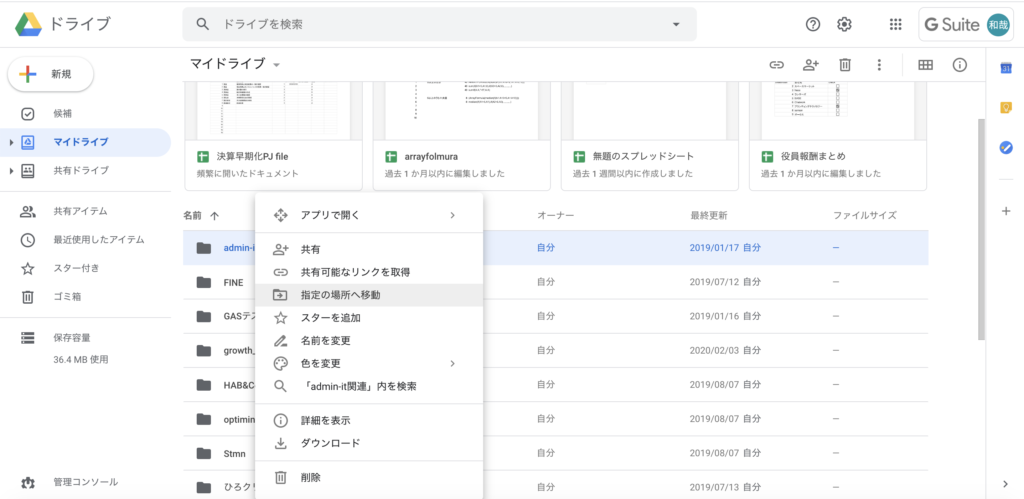Click the 2019/01/17 date in selected row
This screenshot has height=499, width=1024.
coord(725,248)
